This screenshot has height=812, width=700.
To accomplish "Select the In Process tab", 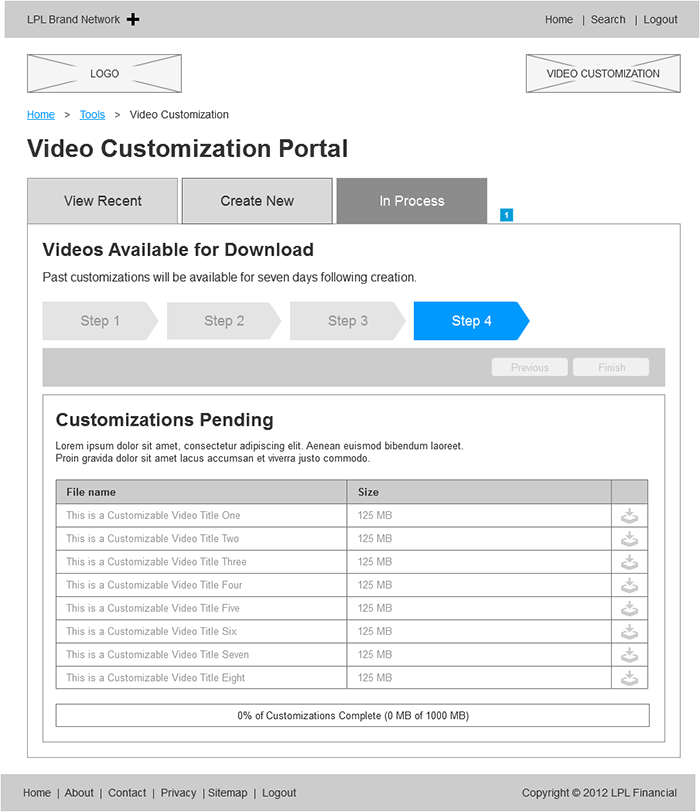I will coord(412,201).
